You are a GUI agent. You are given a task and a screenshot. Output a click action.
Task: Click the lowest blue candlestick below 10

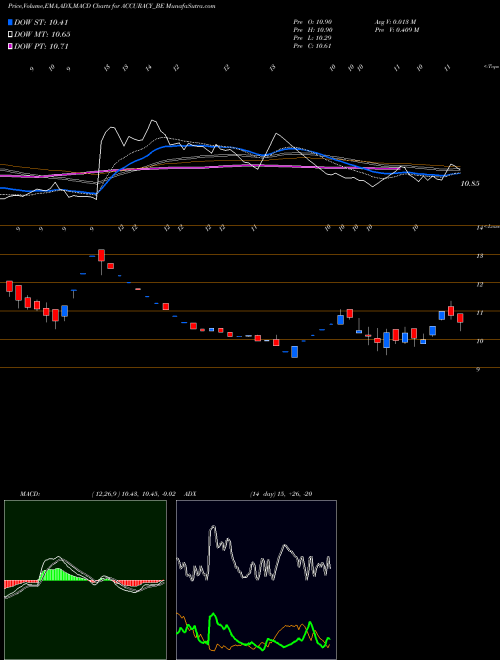click(x=295, y=352)
